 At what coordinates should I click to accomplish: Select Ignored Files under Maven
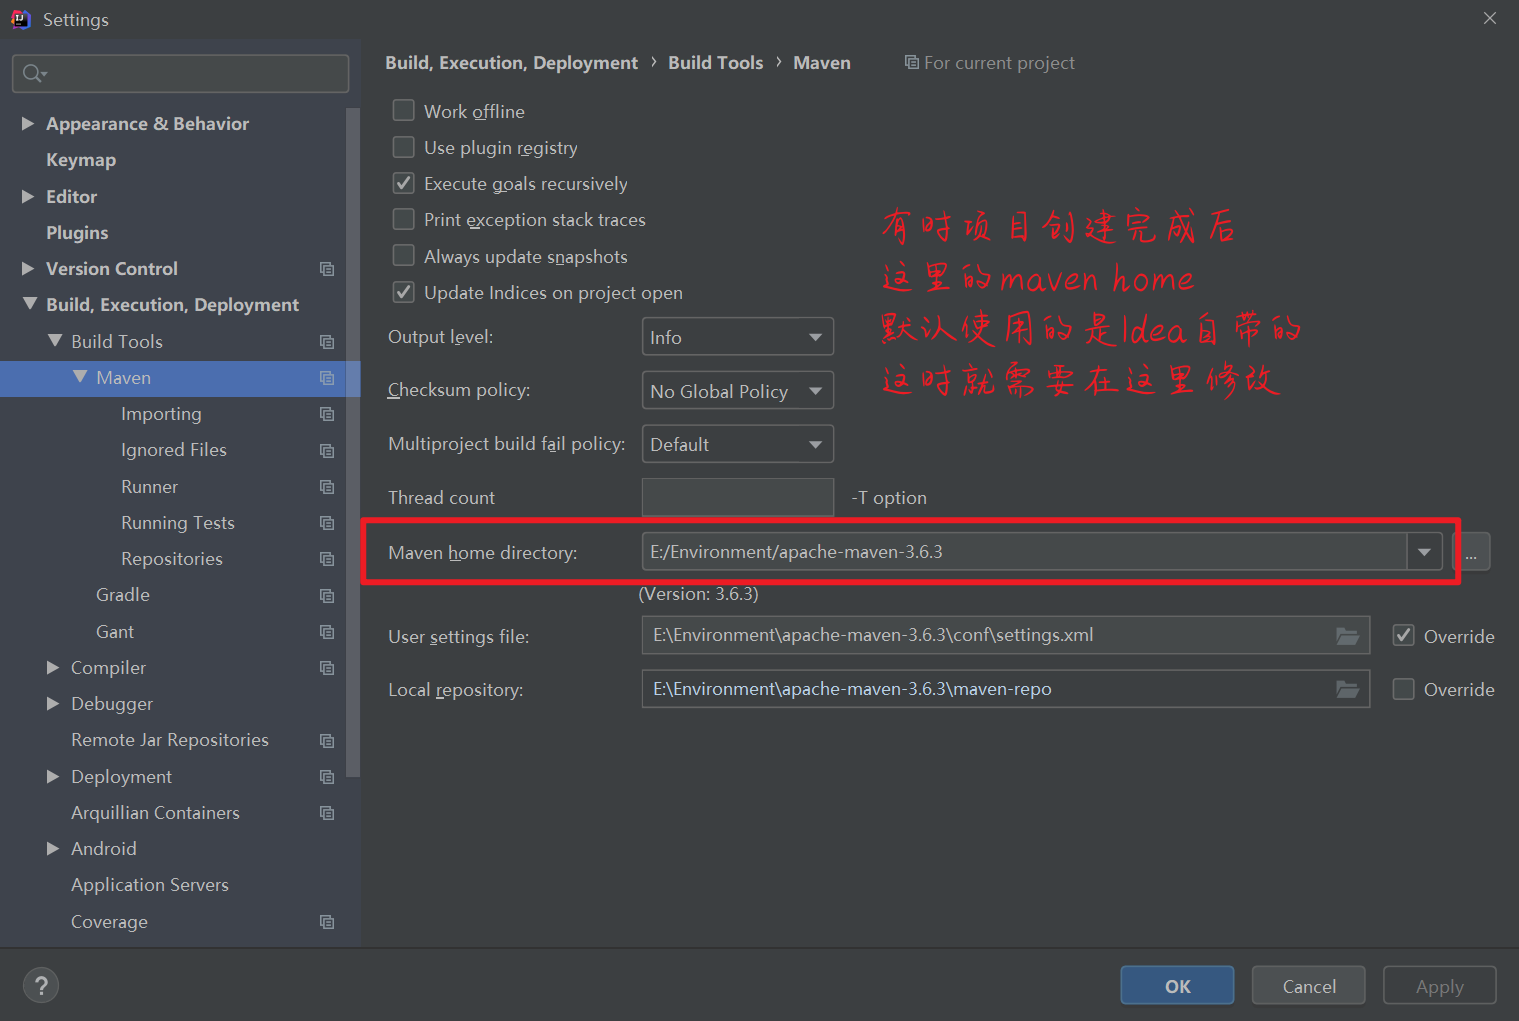[x=174, y=450]
